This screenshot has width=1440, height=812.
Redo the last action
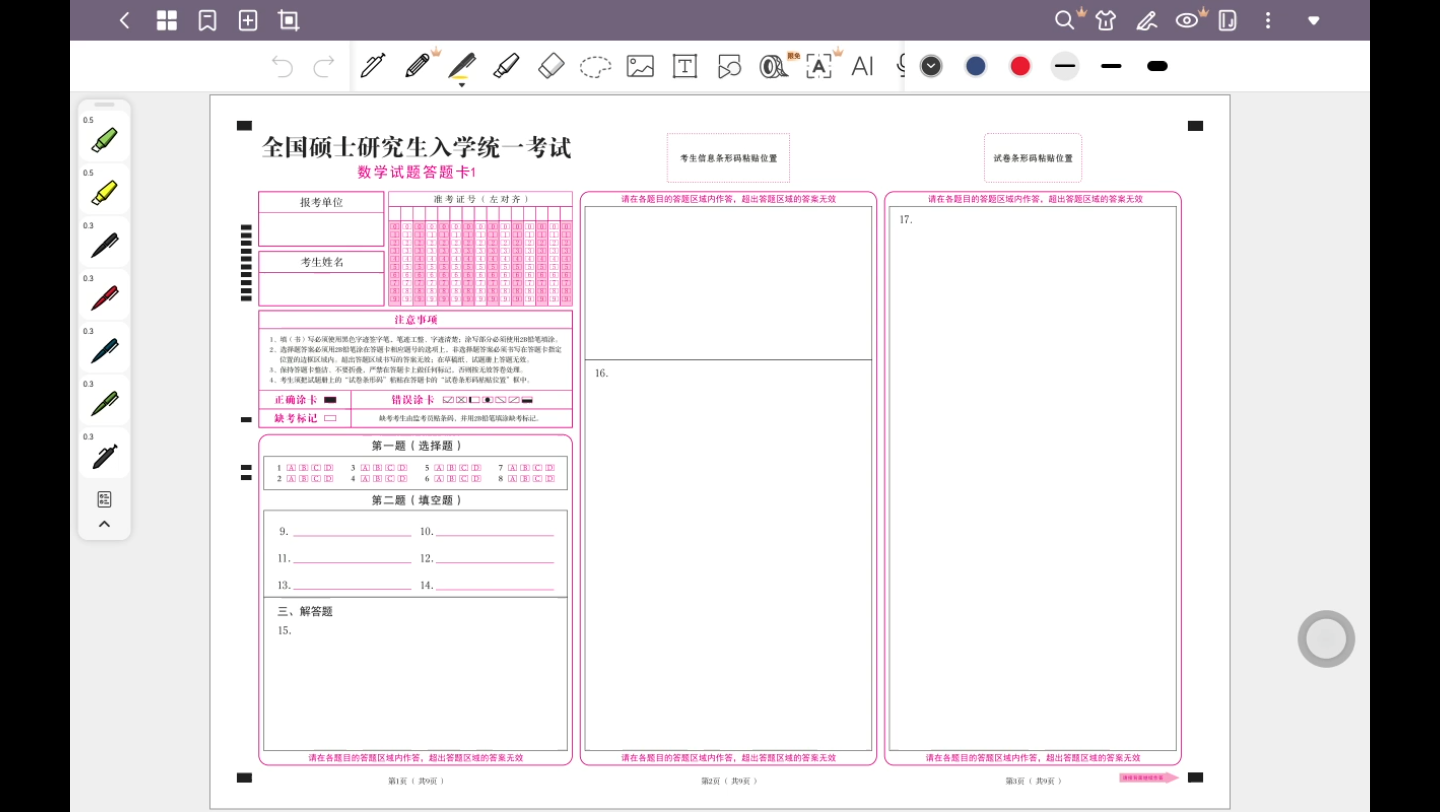pyautogui.click(x=324, y=66)
